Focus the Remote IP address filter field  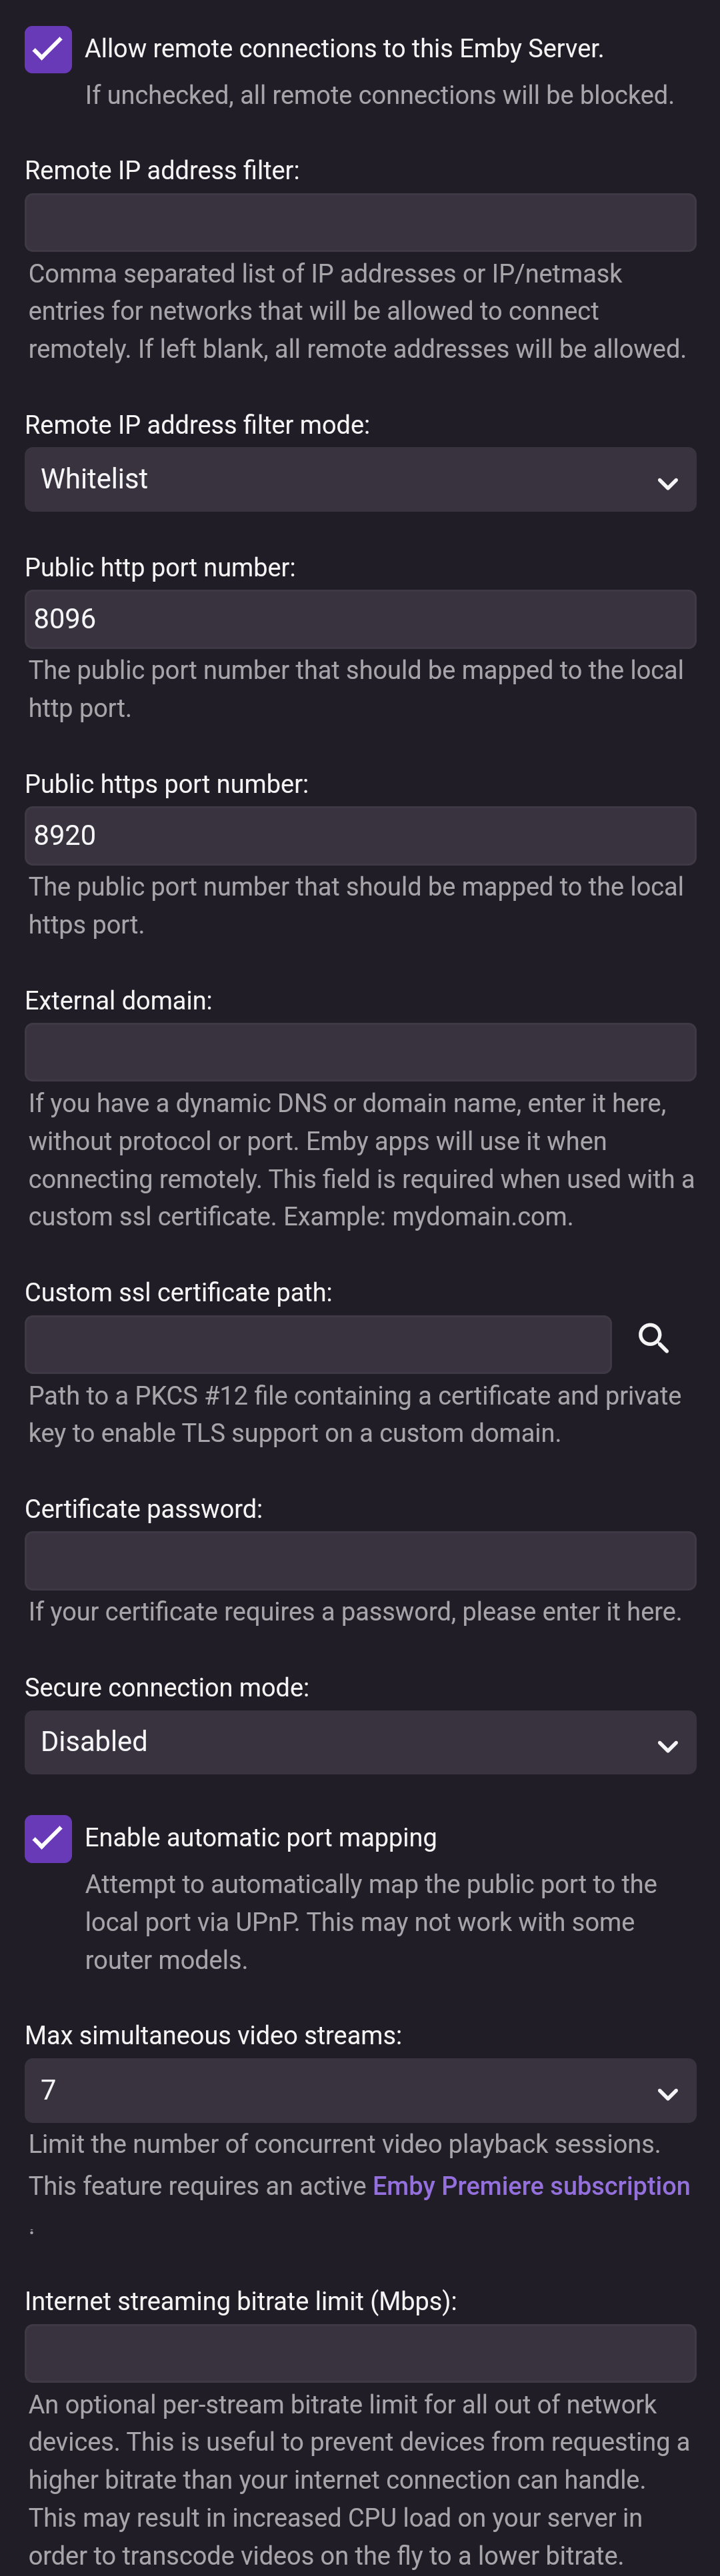coord(360,223)
